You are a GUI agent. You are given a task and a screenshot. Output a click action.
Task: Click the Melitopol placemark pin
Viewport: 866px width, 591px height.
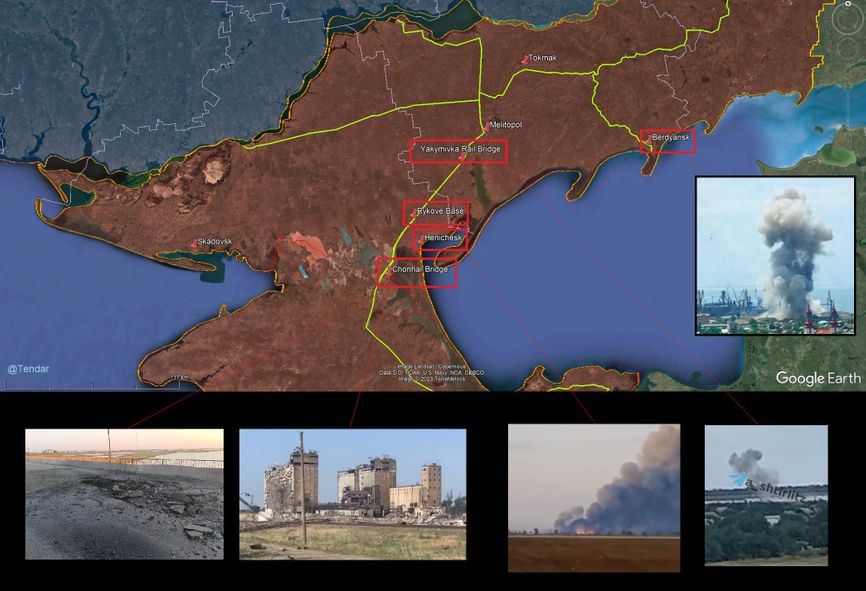click(x=487, y=128)
